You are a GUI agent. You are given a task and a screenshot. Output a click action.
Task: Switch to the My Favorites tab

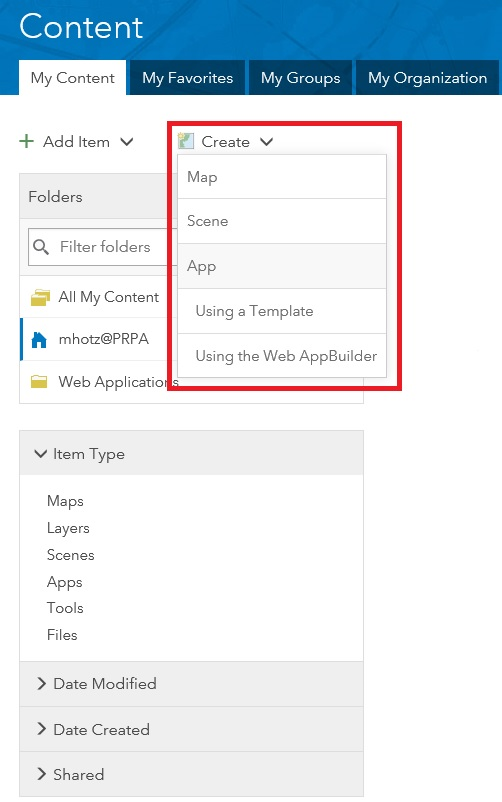pyautogui.click(x=187, y=78)
